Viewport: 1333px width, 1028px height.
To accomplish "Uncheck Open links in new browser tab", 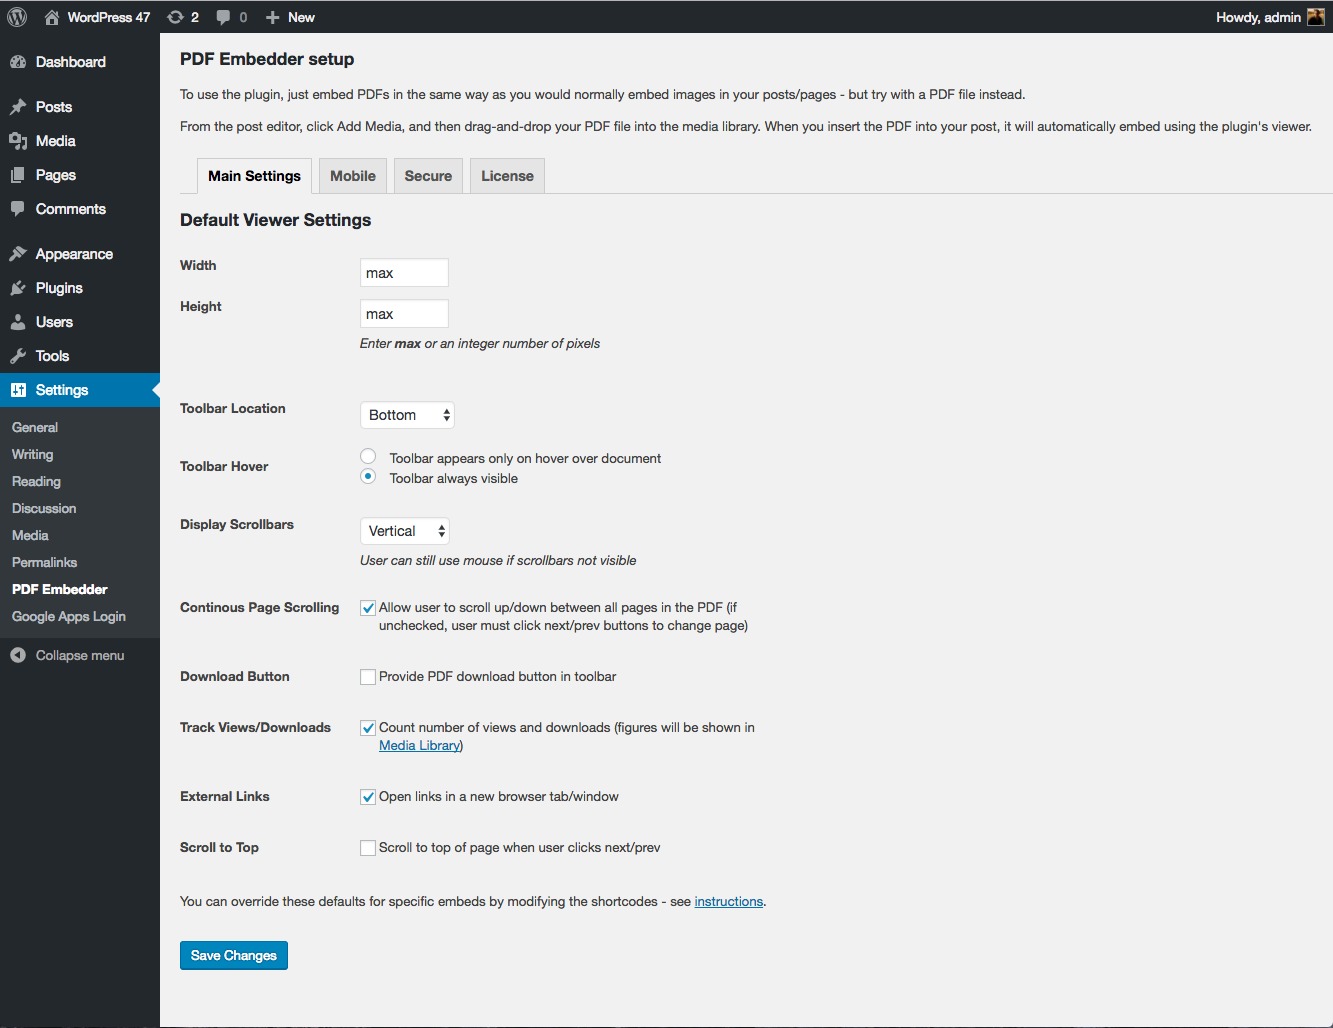I will (x=368, y=797).
